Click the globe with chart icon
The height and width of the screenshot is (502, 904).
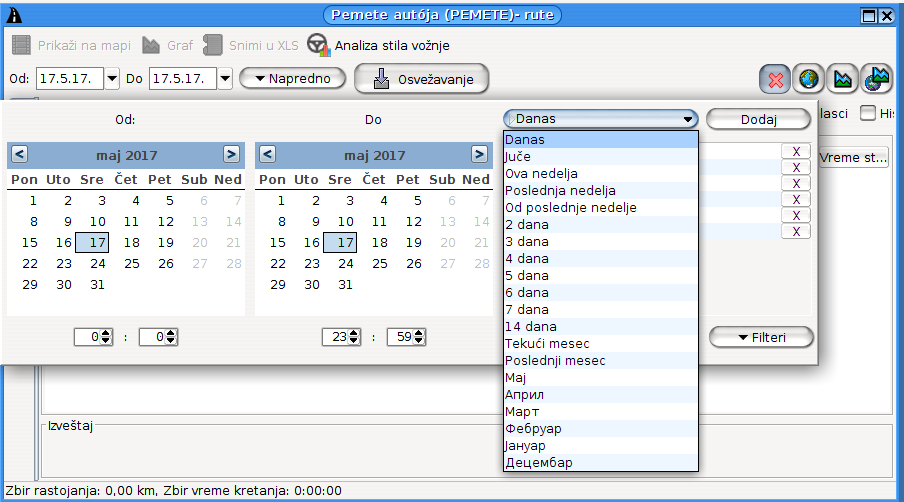coord(876,79)
